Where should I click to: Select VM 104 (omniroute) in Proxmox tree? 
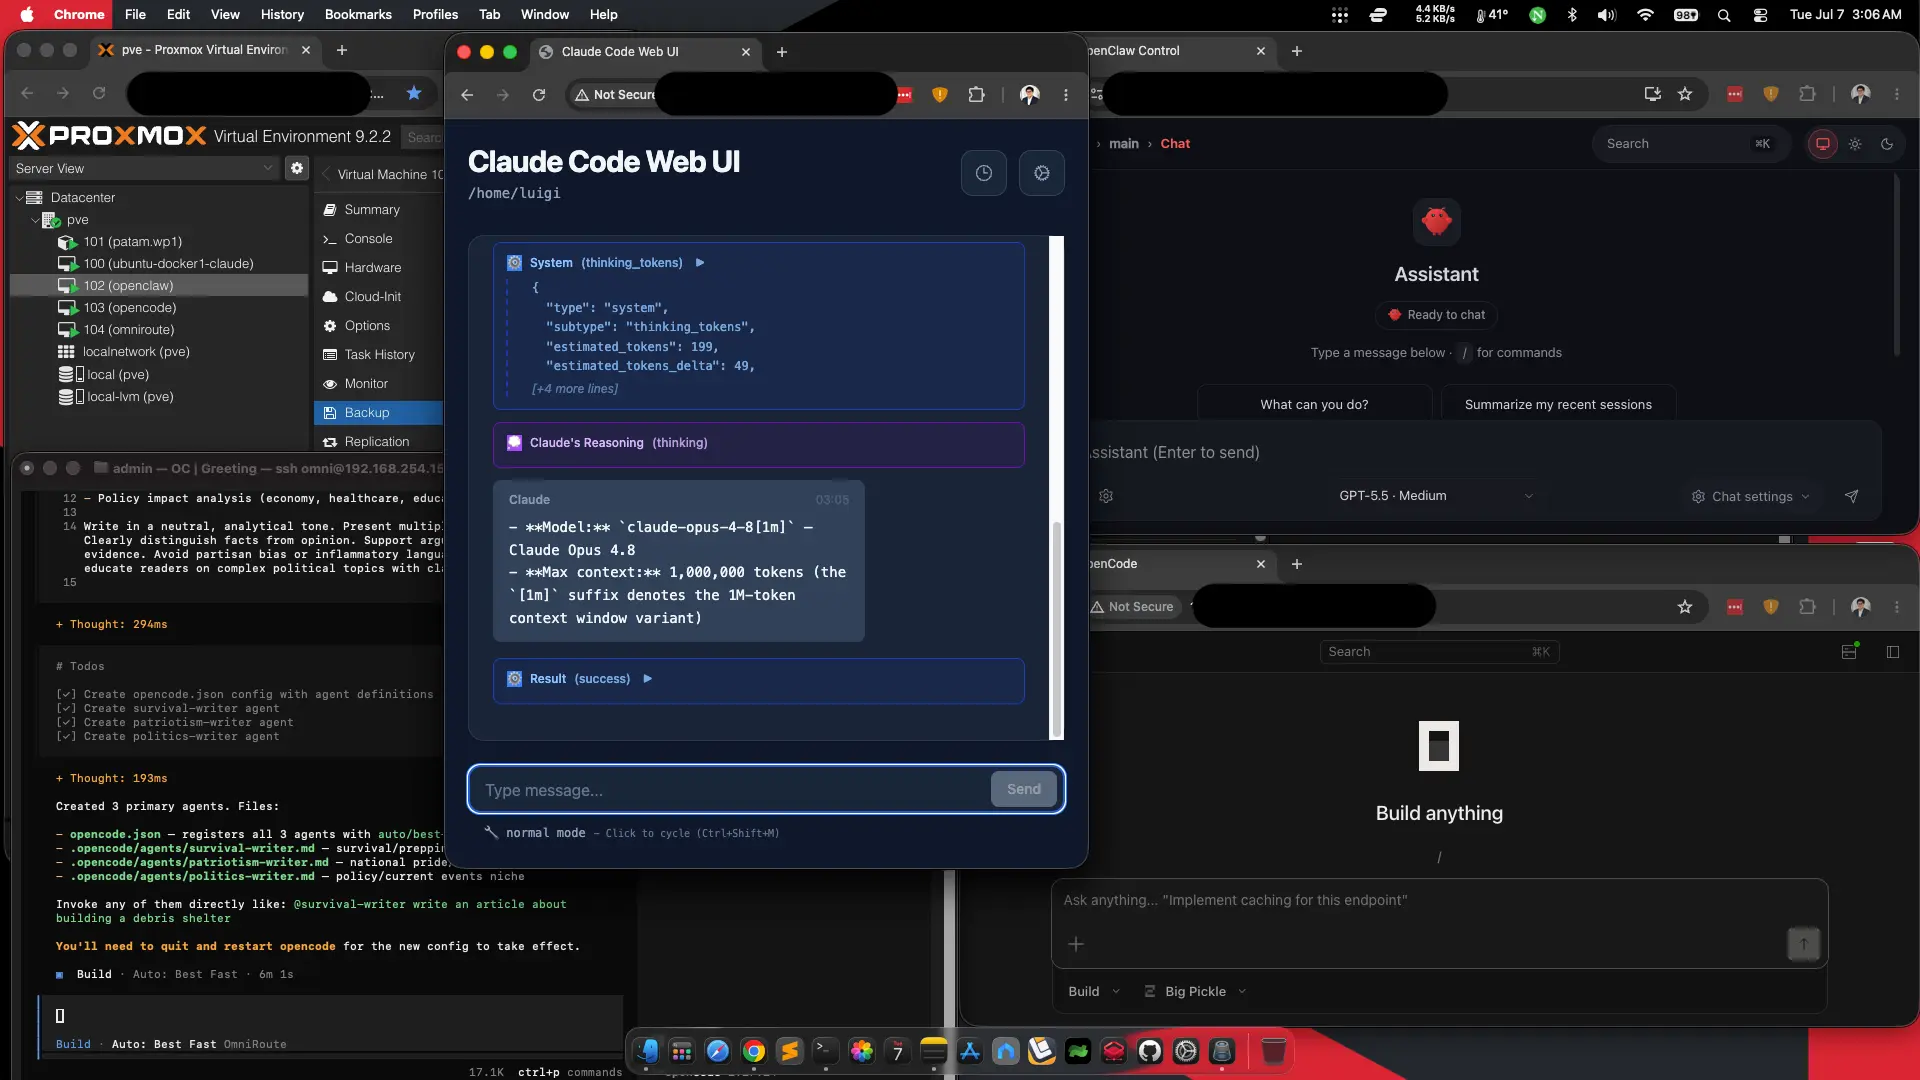(128, 330)
